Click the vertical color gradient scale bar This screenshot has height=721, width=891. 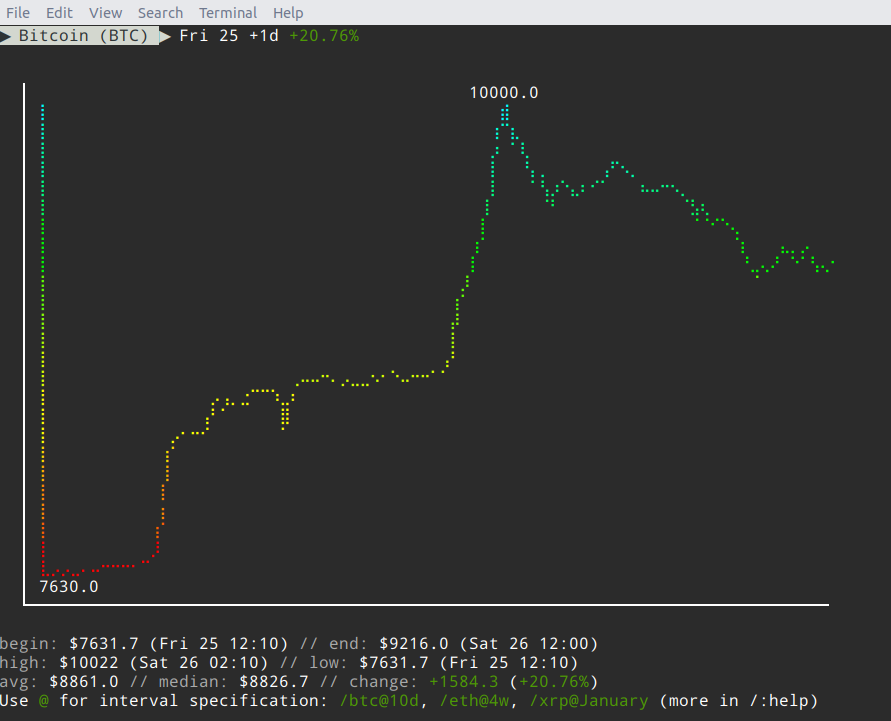[x=43, y=340]
